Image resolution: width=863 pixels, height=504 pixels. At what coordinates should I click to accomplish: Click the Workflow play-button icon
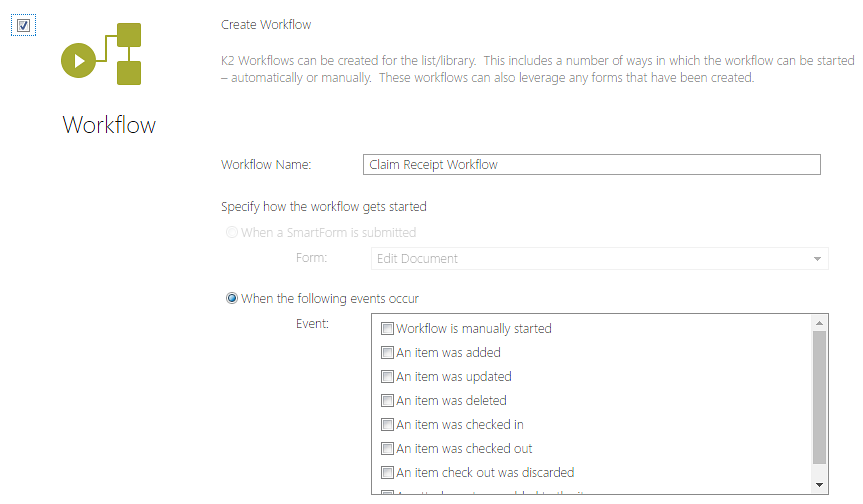[x=79, y=60]
